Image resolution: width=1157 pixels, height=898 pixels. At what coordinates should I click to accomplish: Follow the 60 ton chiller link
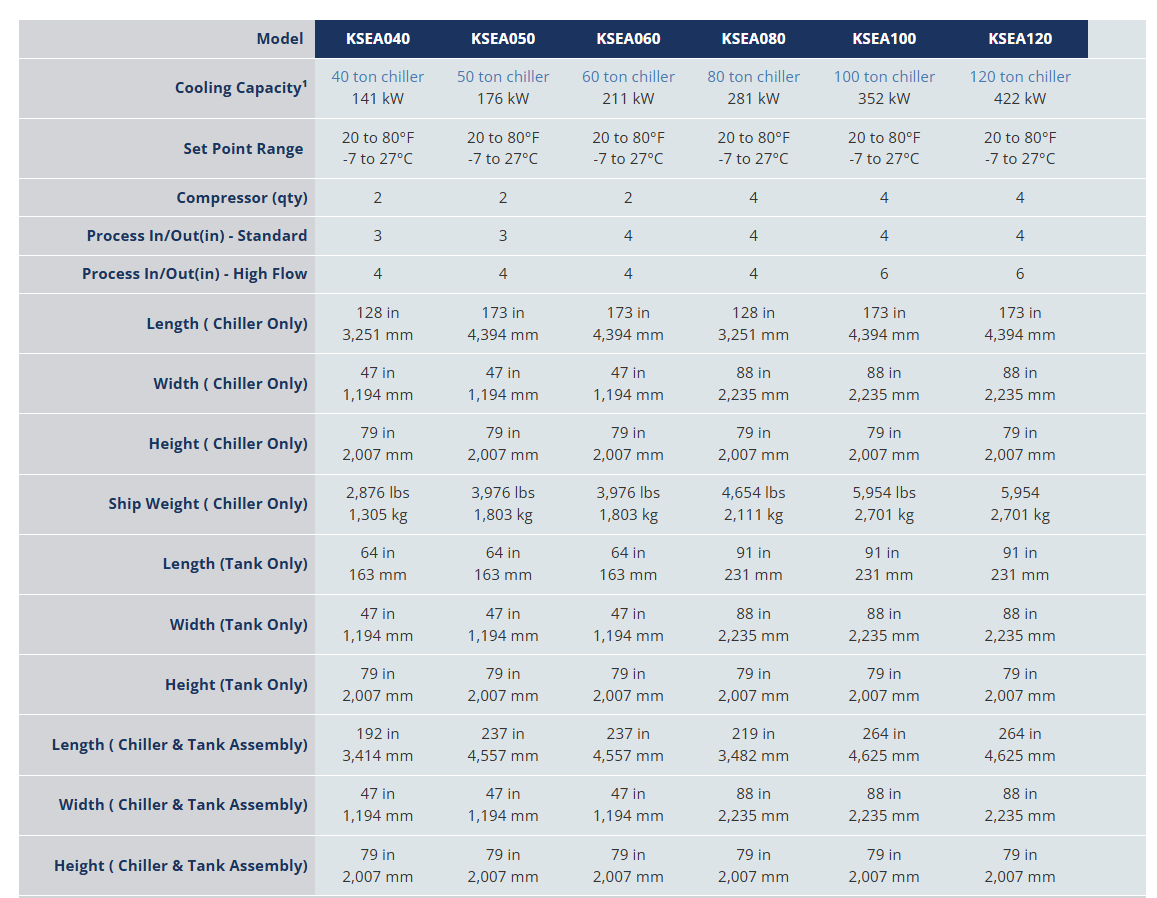[628, 77]
